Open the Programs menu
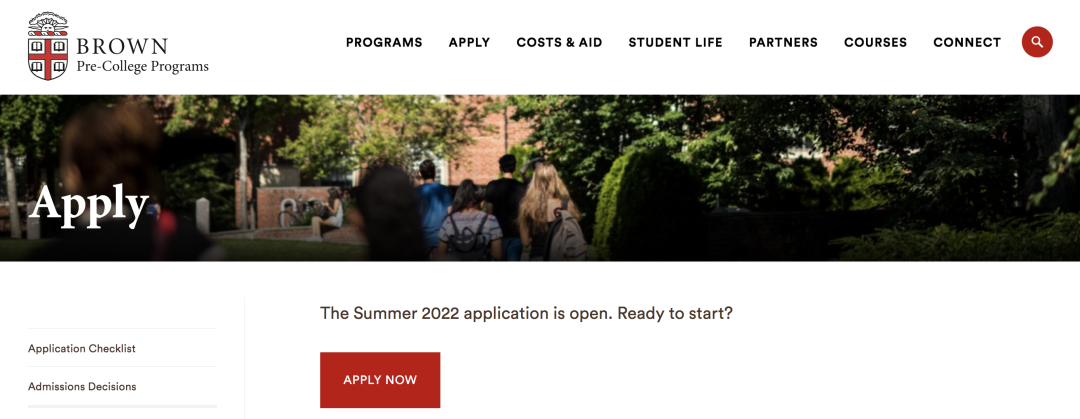The width and height of the screenshot is (1080, 419). click(384, 43)
